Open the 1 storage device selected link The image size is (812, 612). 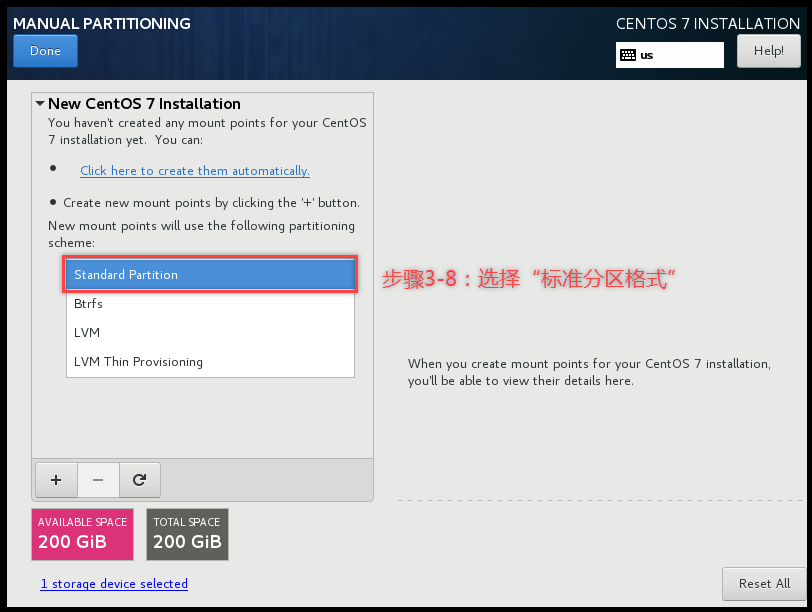[114, 584]
